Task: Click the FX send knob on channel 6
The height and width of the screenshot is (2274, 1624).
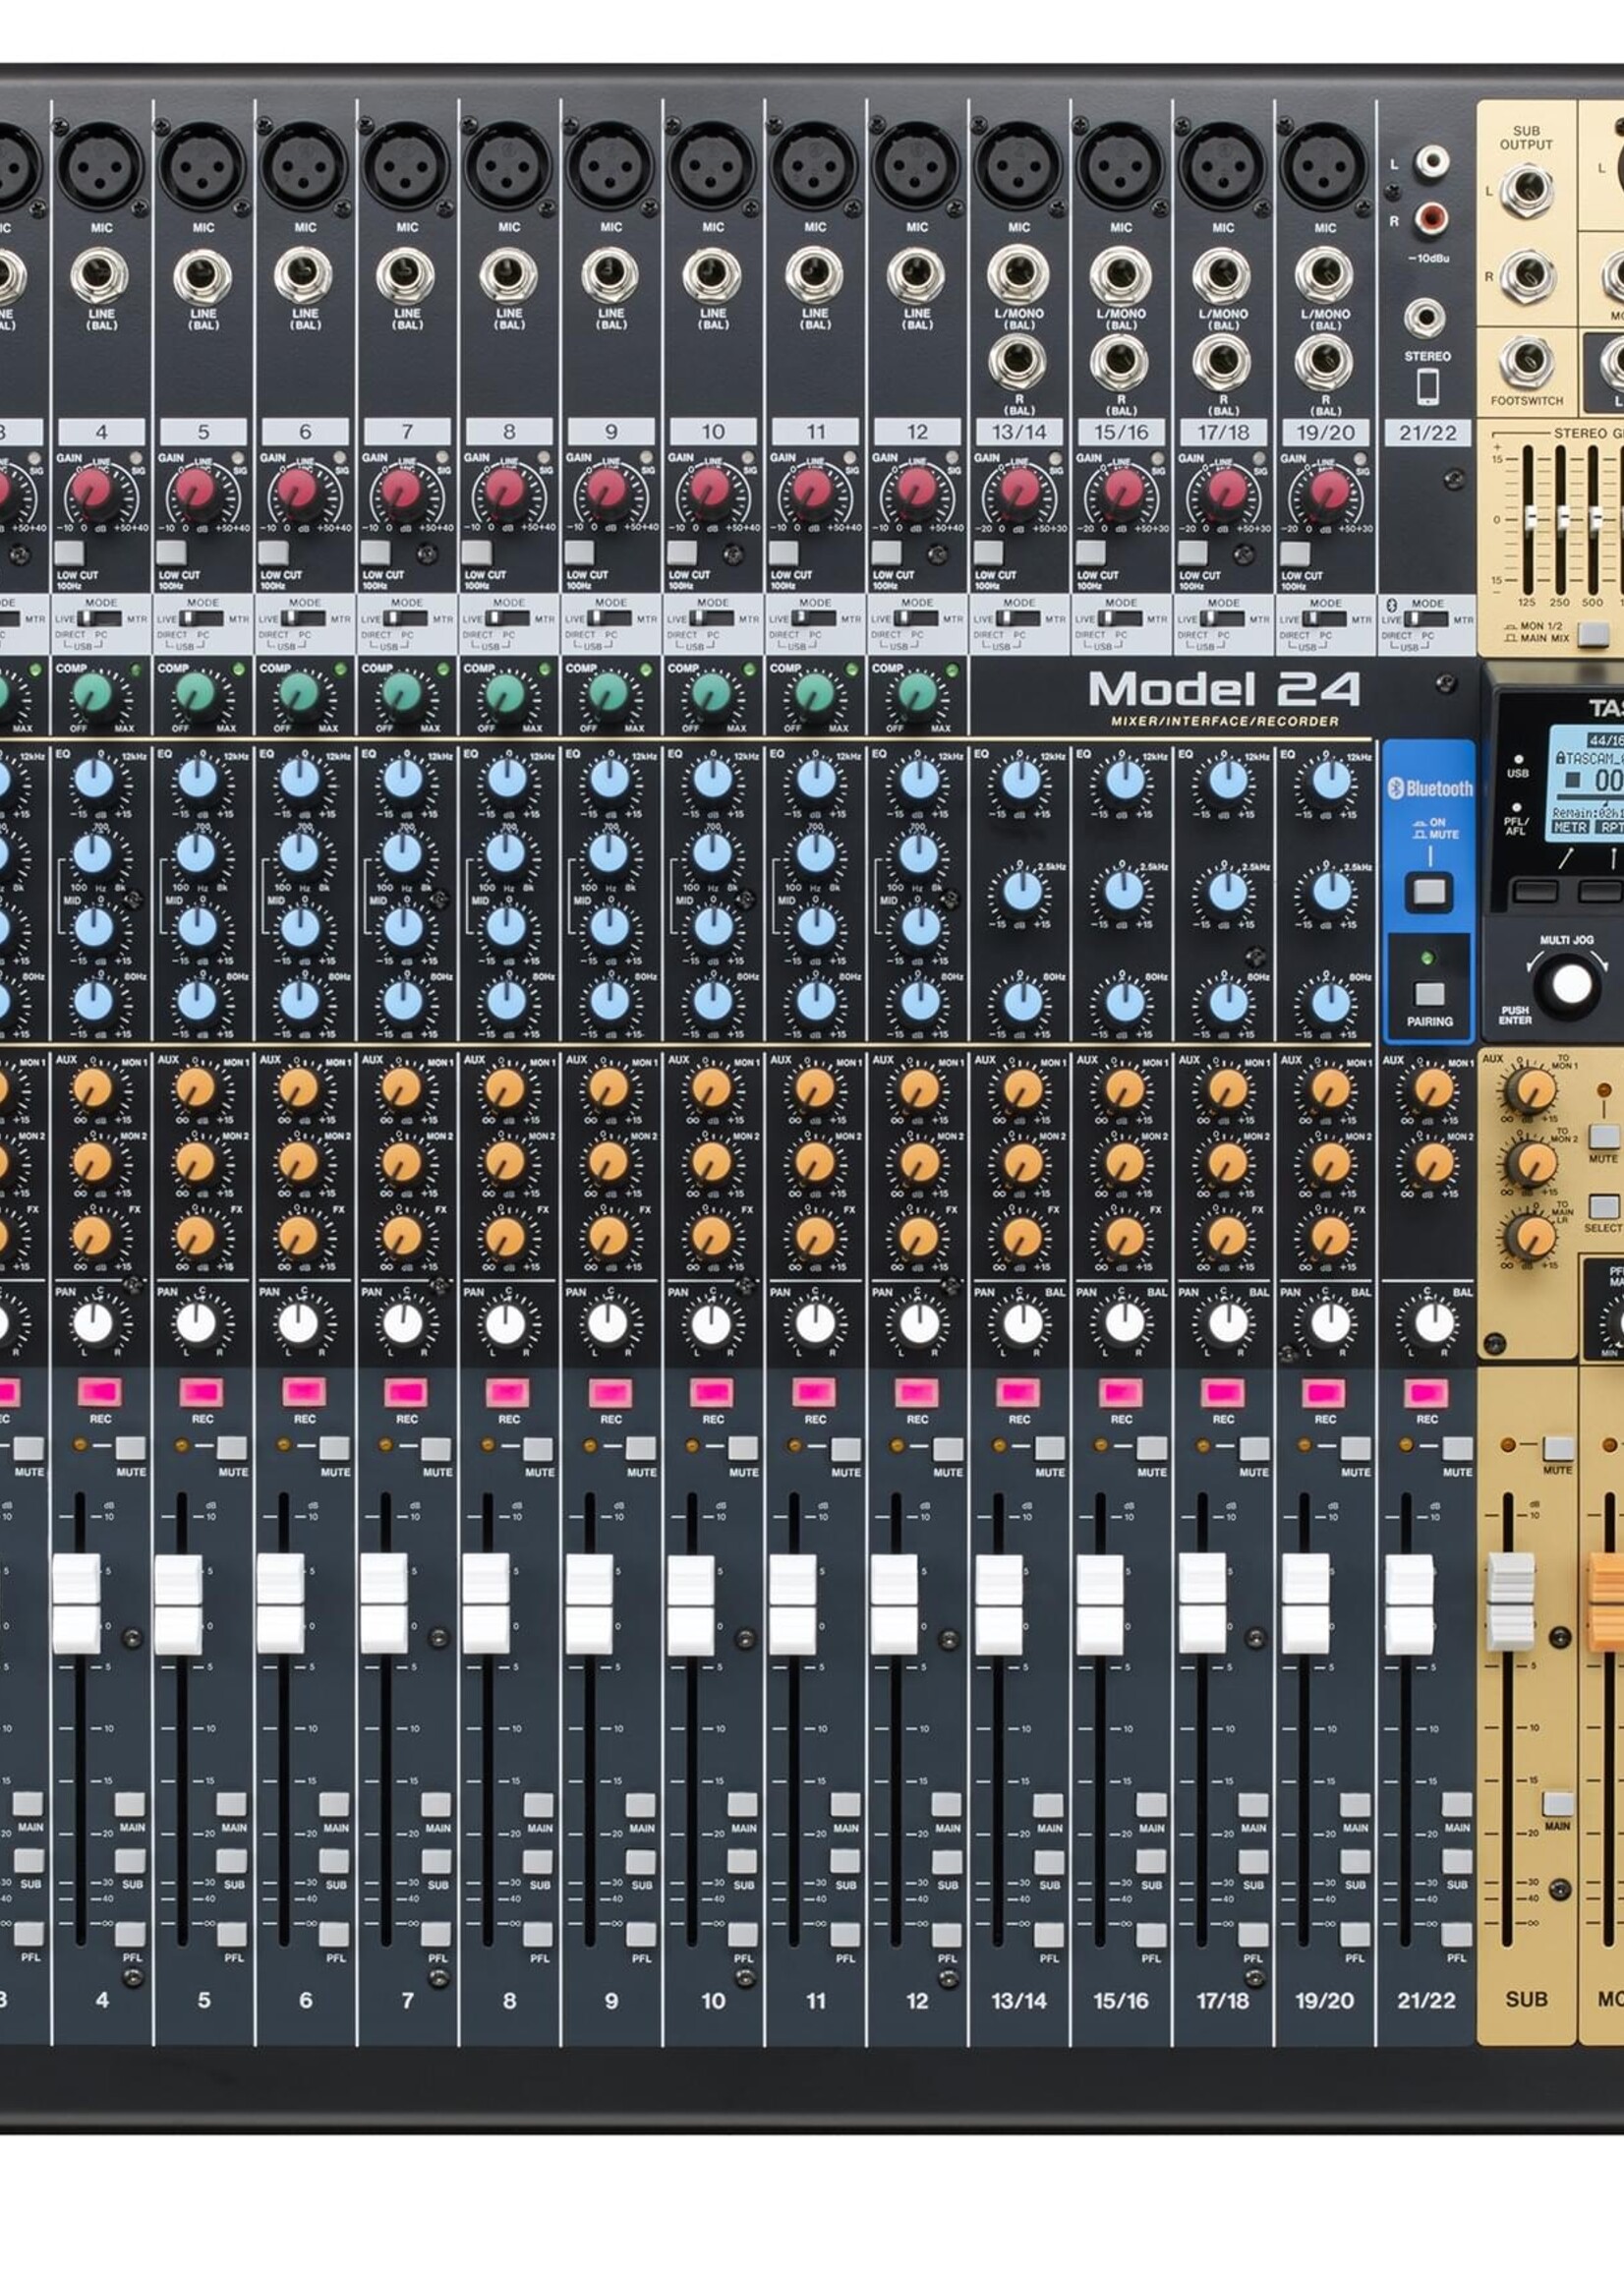Action: point(299,1236)
